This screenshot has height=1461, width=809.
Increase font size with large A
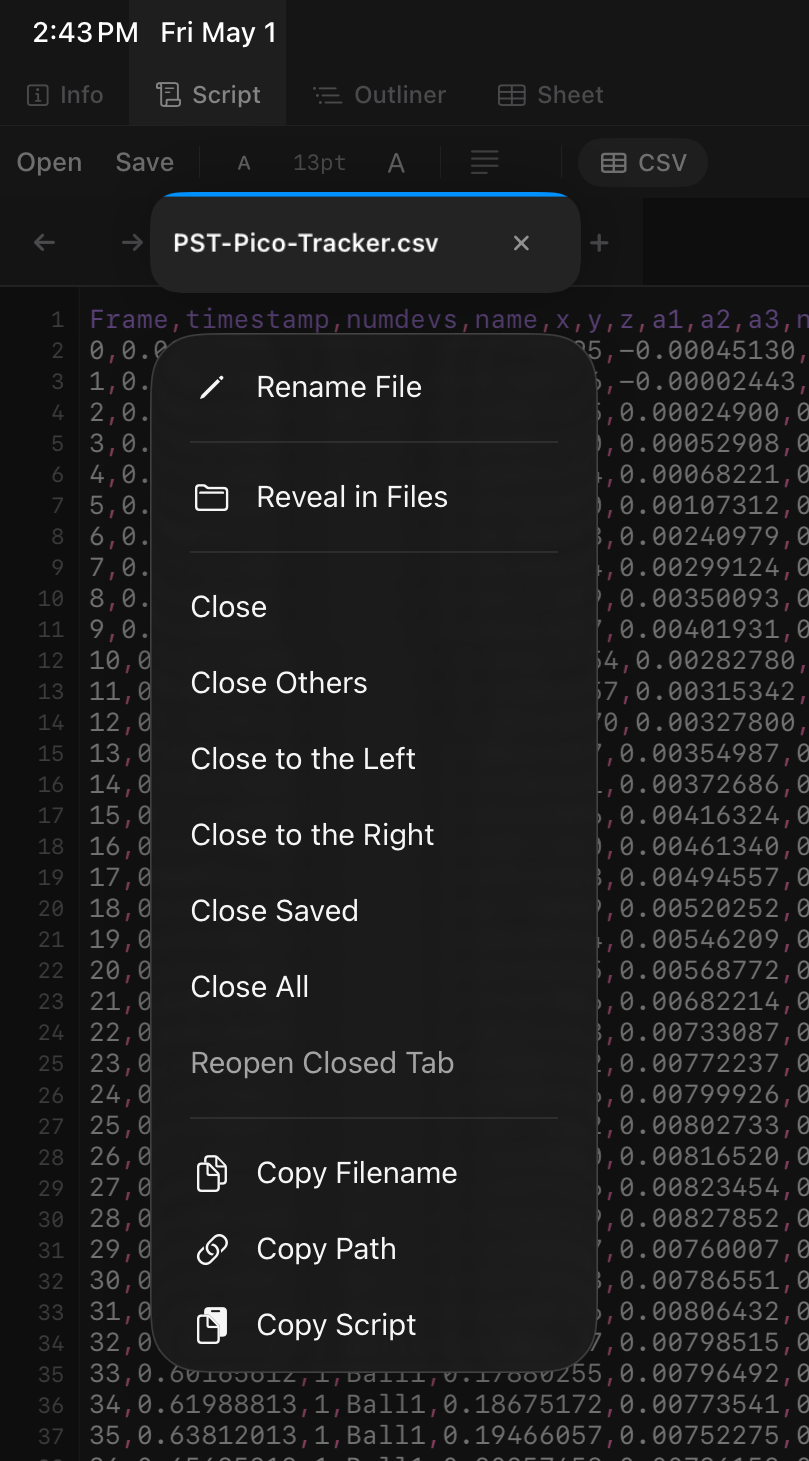(x=396, y=163)
